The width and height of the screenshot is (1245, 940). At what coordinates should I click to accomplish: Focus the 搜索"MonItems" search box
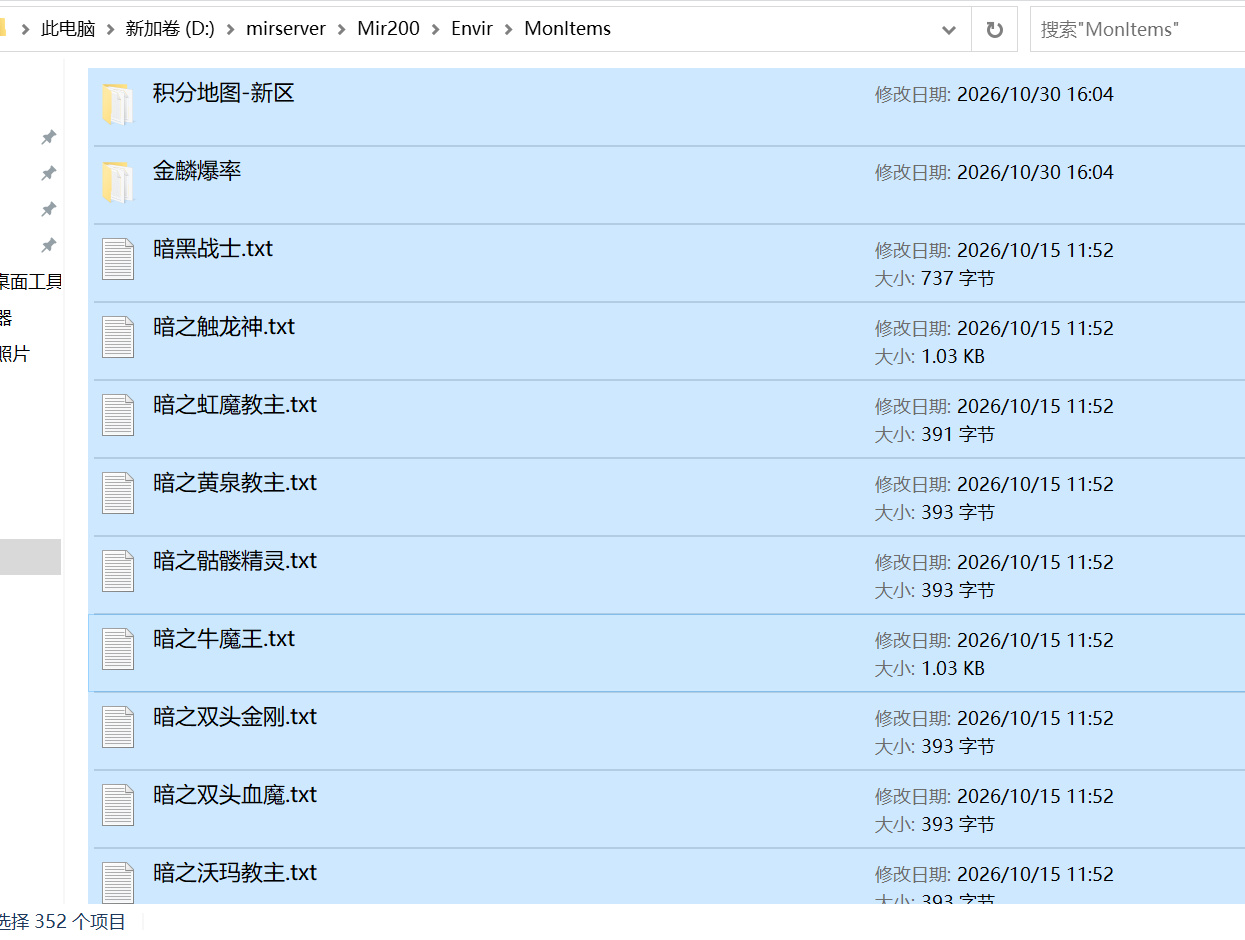[x=1137, y=29]
